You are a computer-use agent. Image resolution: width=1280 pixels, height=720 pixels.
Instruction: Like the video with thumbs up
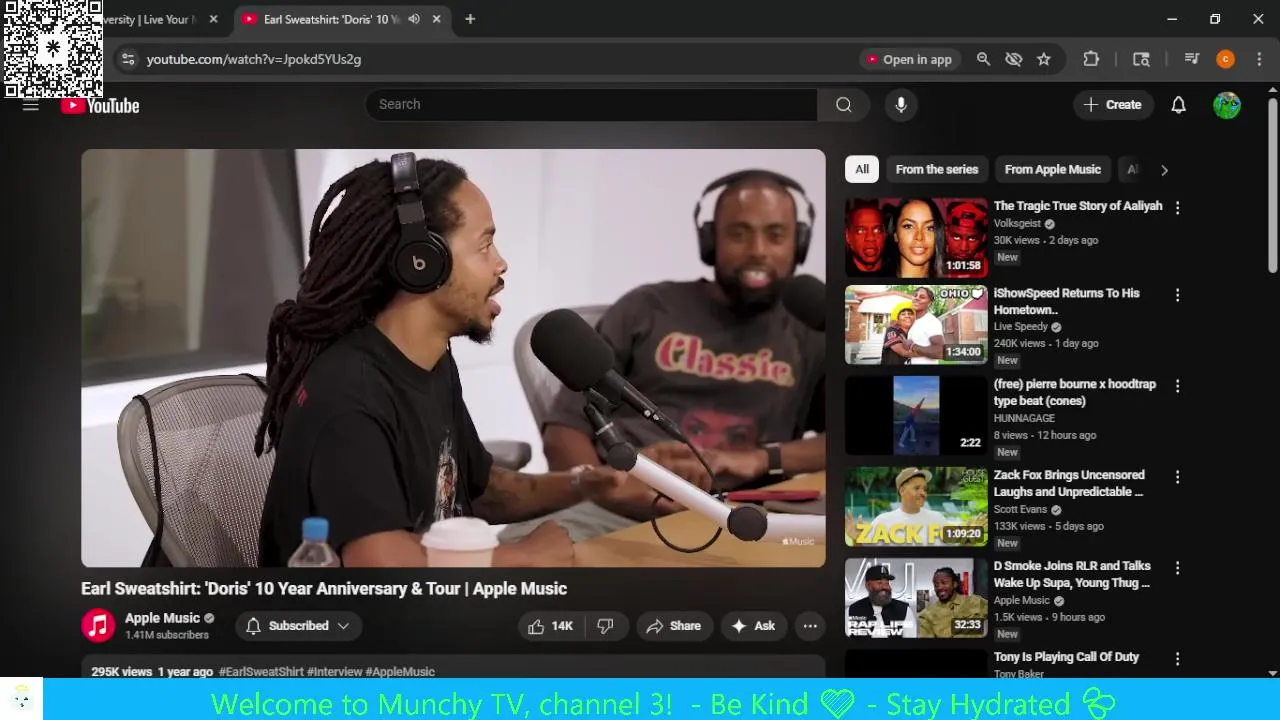click(549, 626)
